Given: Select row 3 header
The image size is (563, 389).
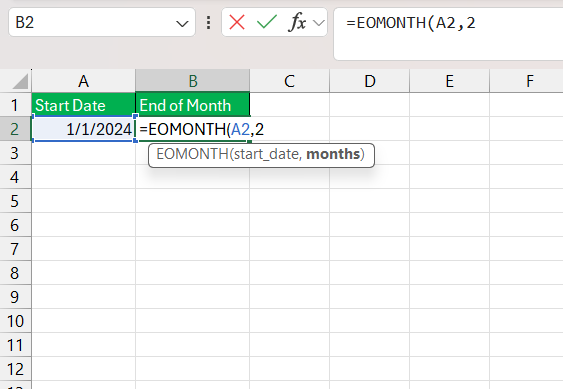Looking at the screenshot, I should pos(15,153).
